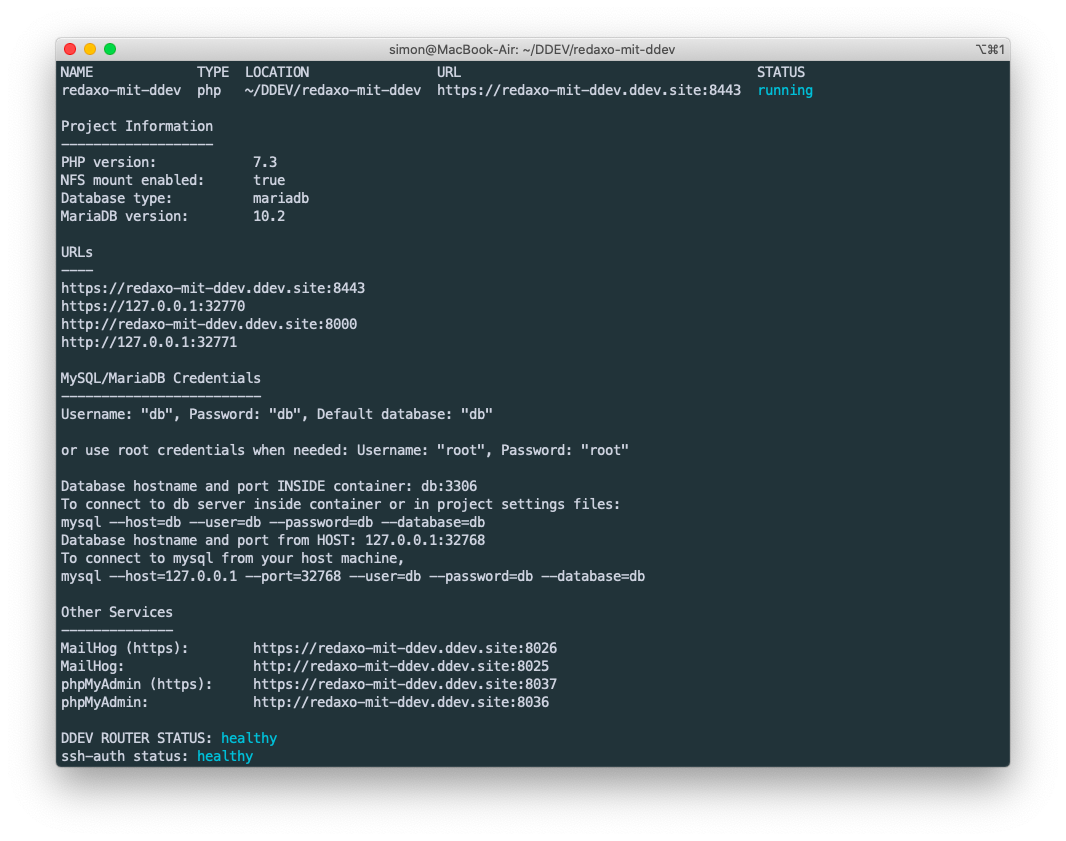1066x841 pixels.
Task: Open MailHog https link on port 8026
Action: [405, 649]
